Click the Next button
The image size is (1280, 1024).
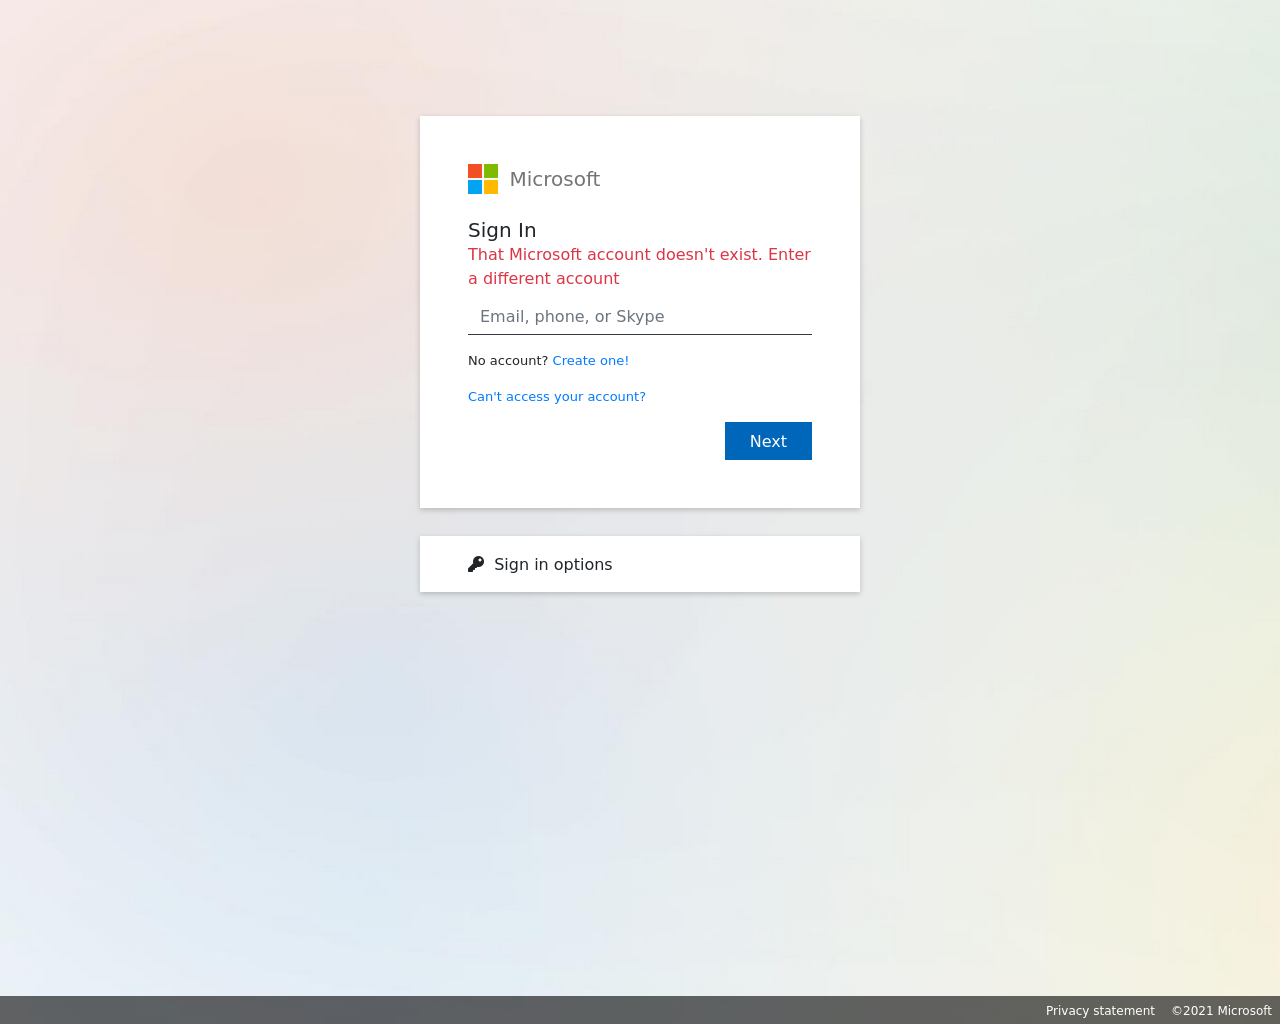[768, 441]
